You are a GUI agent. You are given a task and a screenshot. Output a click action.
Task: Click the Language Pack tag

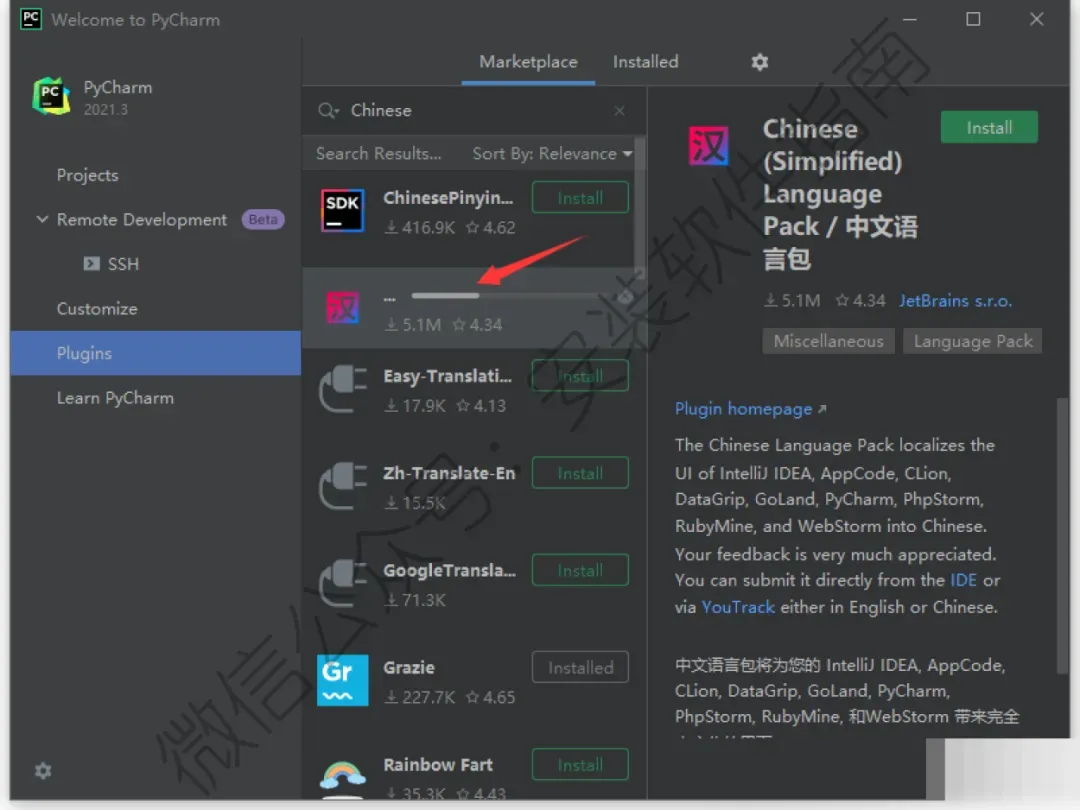tap(973, 341)
